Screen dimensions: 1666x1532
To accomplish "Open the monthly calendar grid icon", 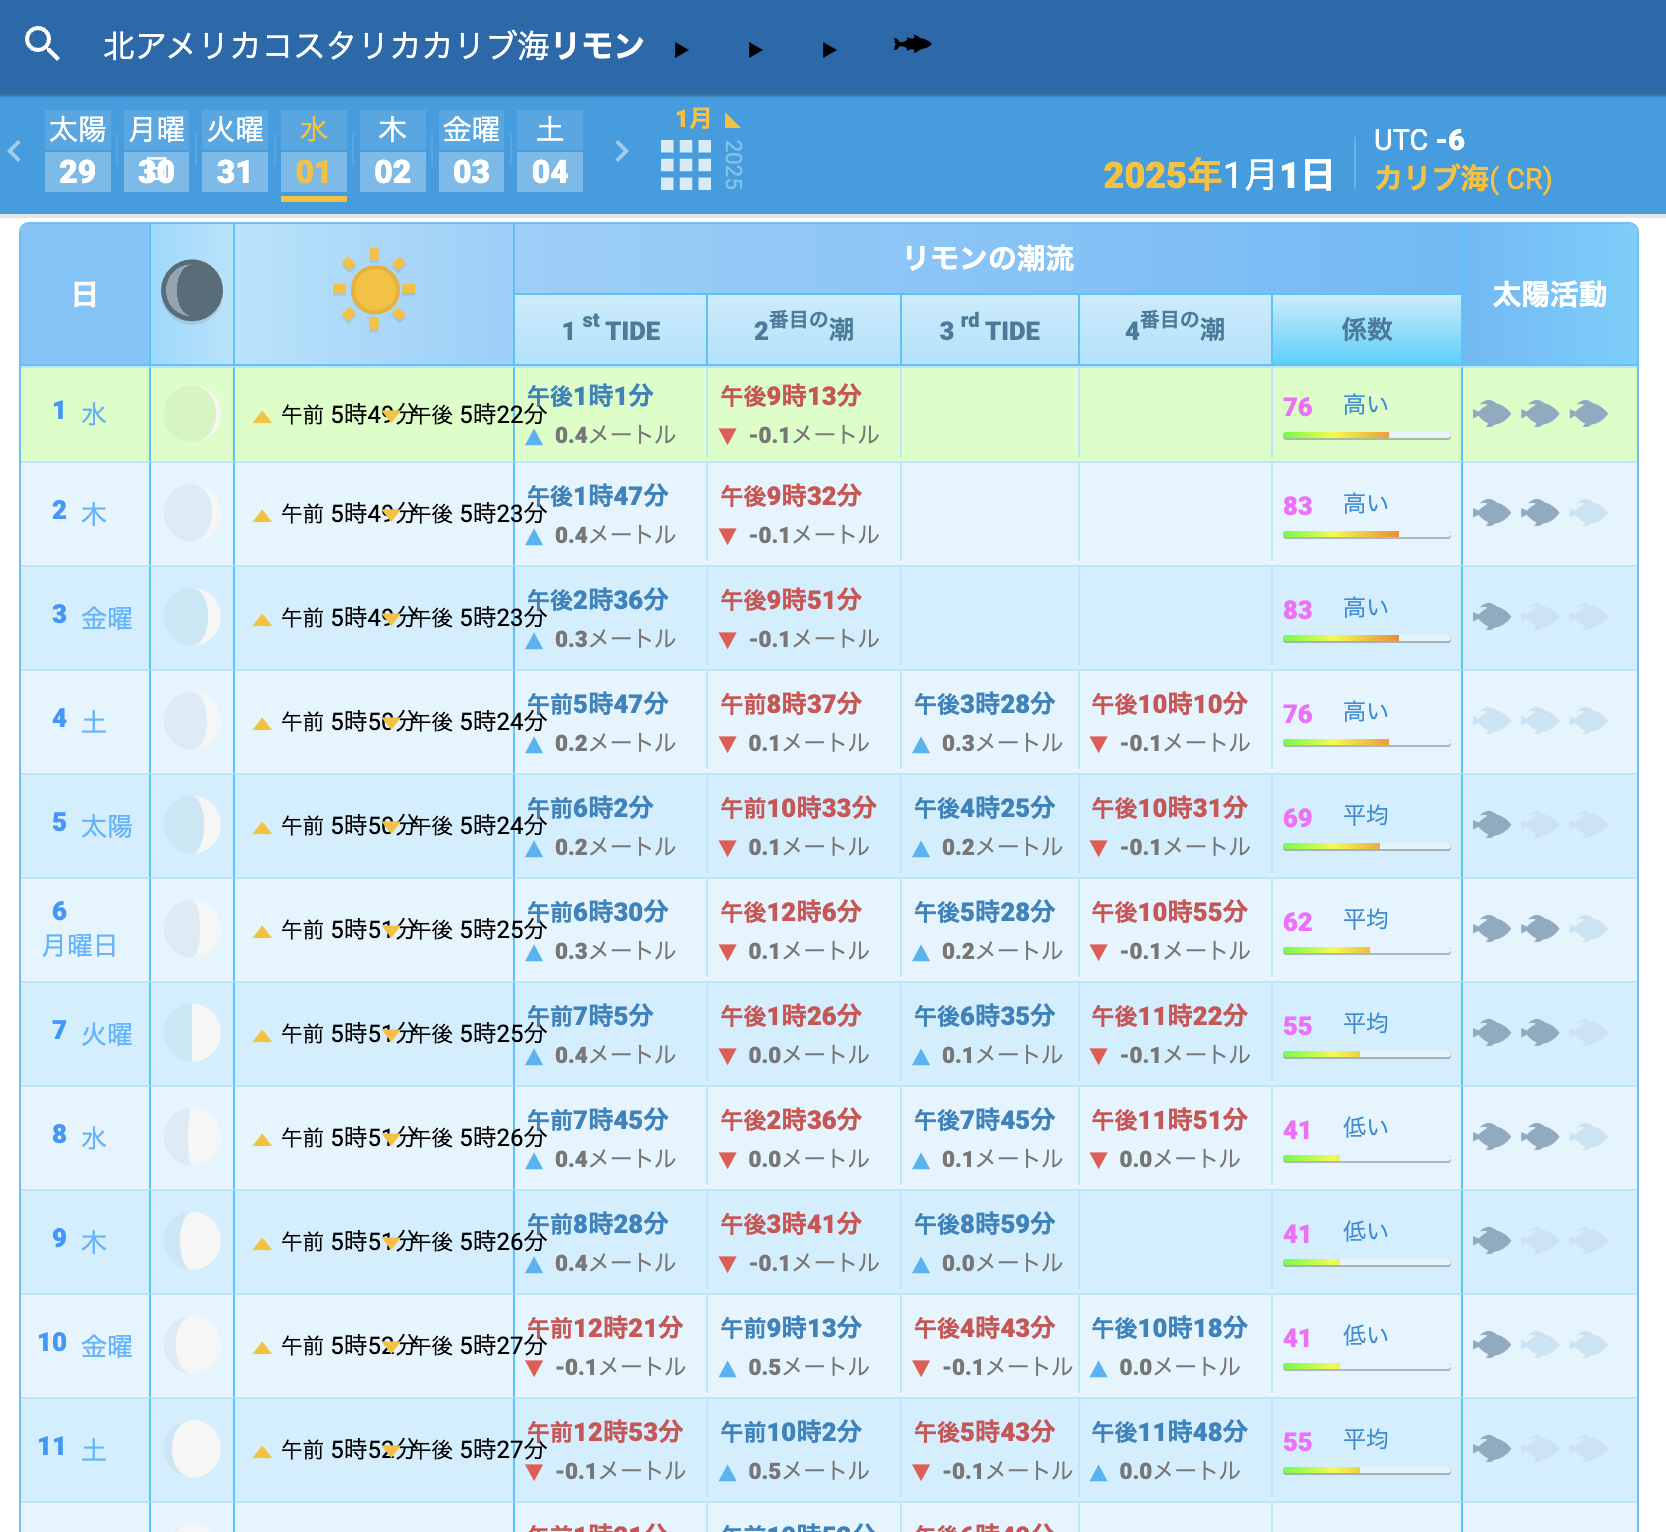I will click(x=686, y=165).
